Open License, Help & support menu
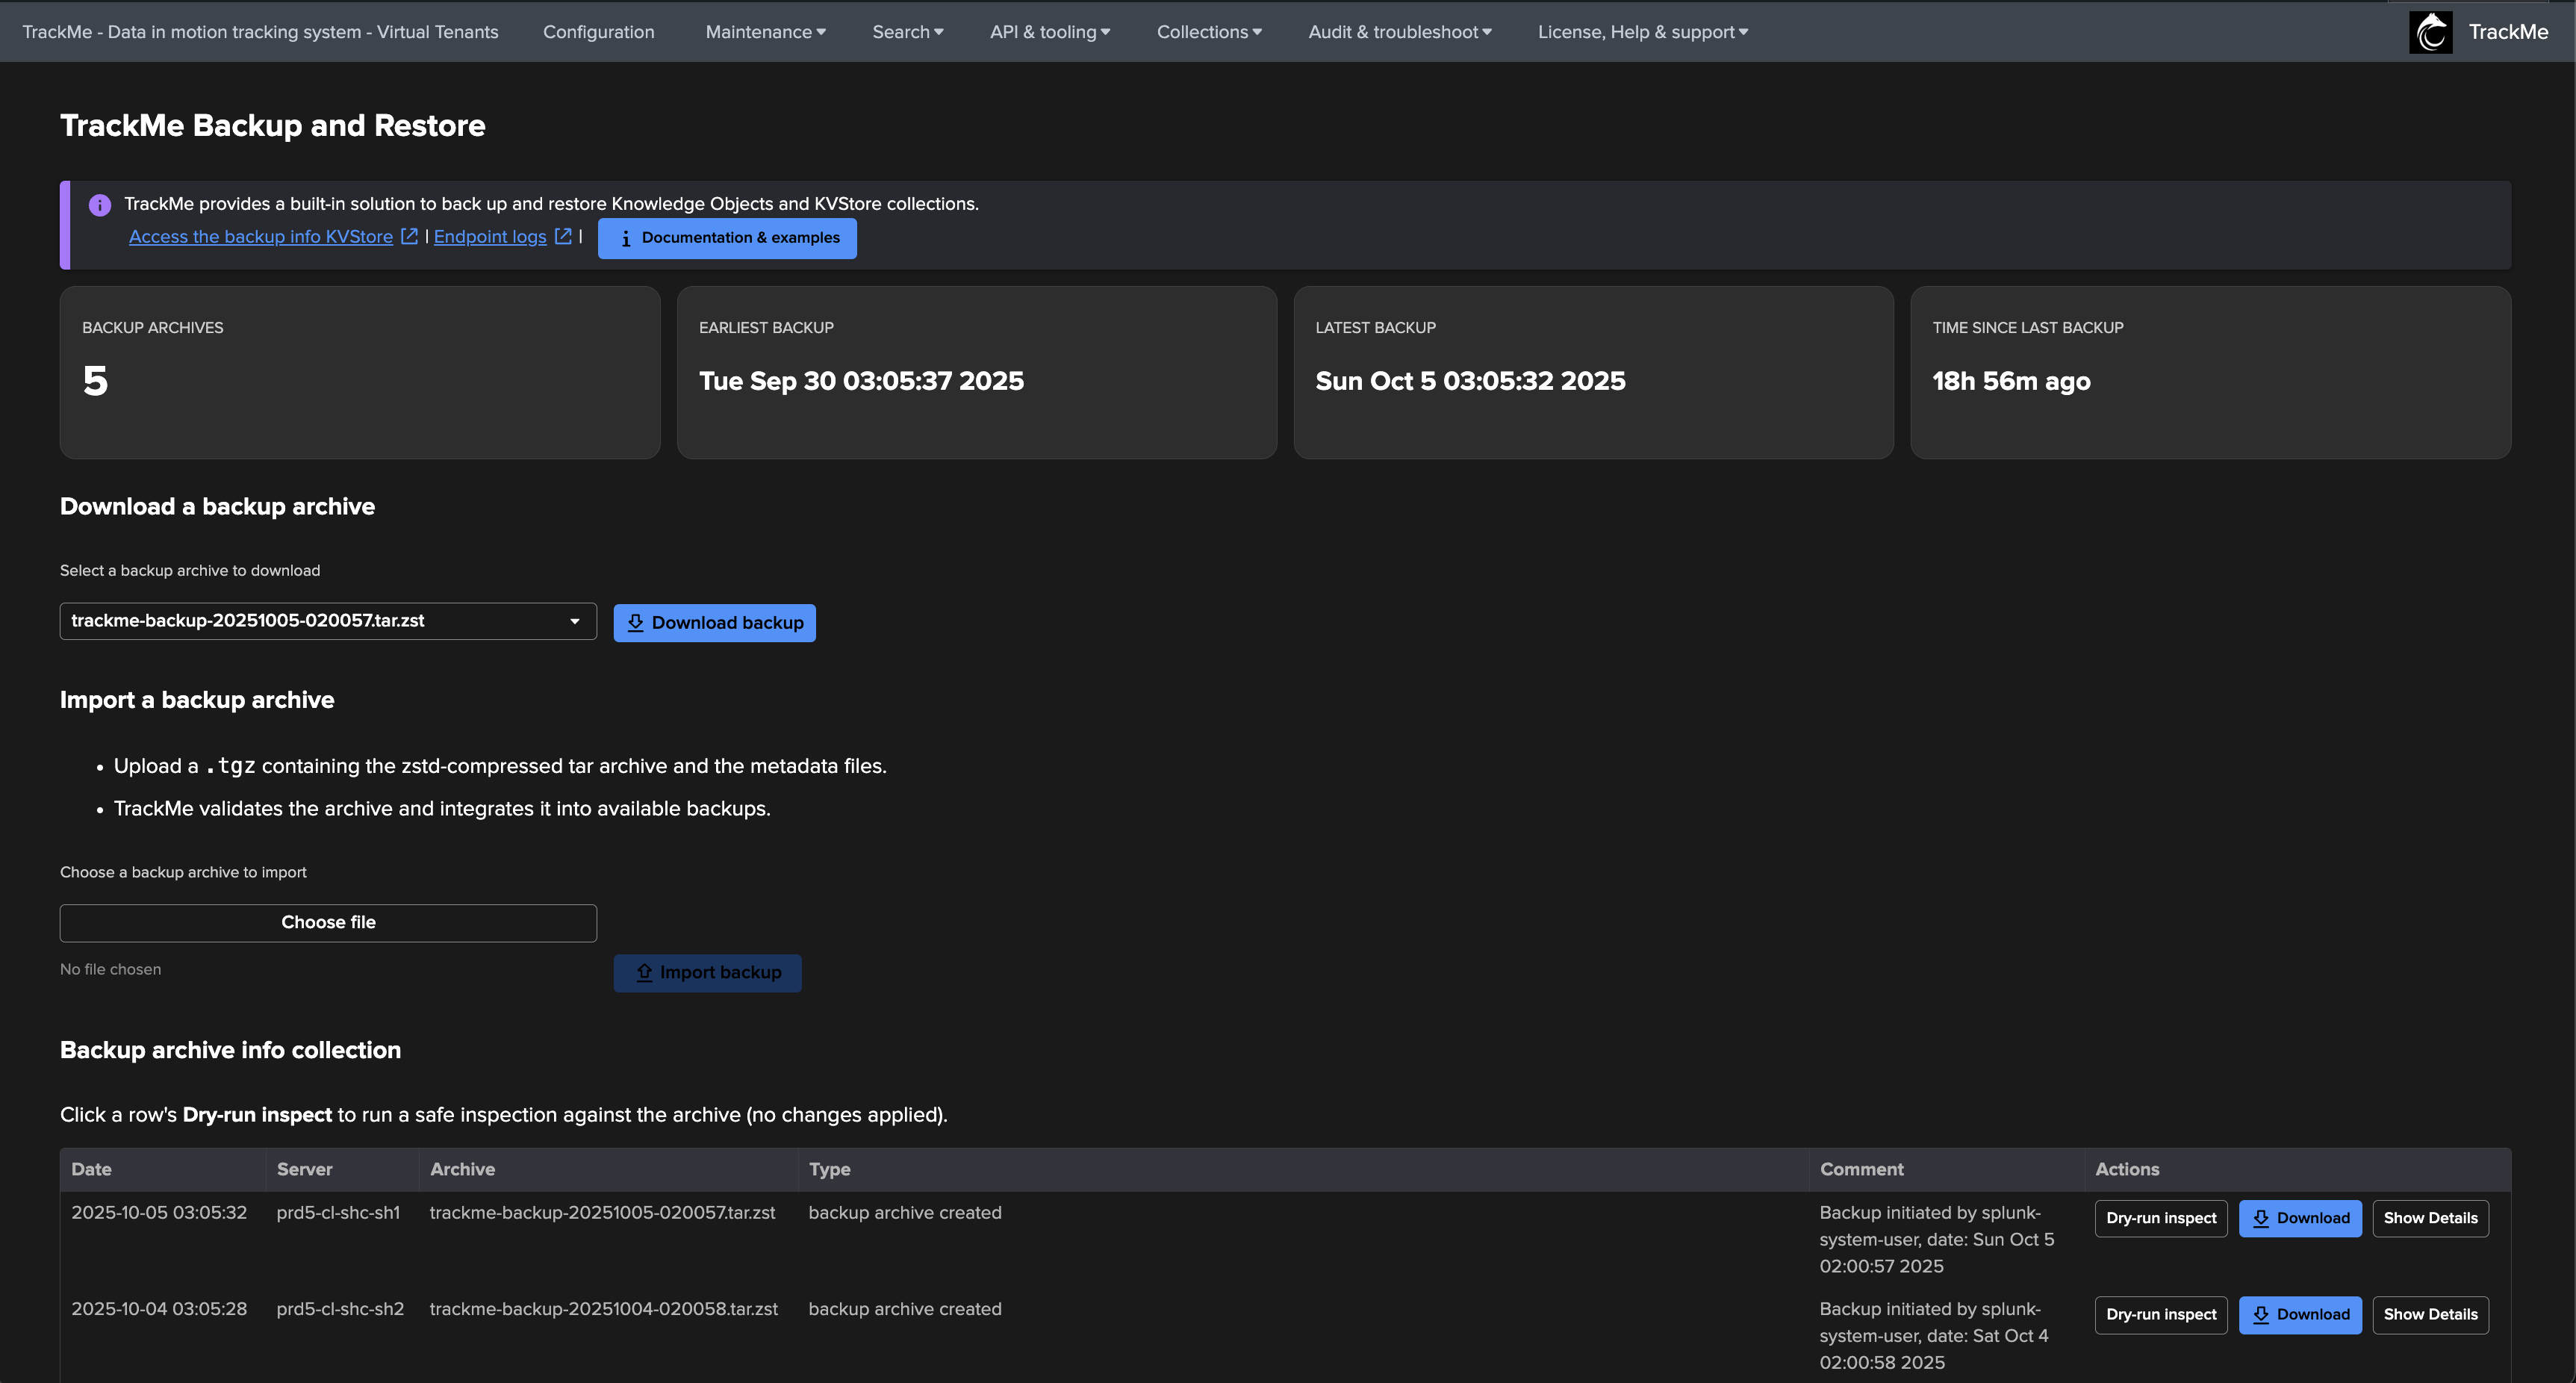Screen dimensions: 2576x1383 1642,32
